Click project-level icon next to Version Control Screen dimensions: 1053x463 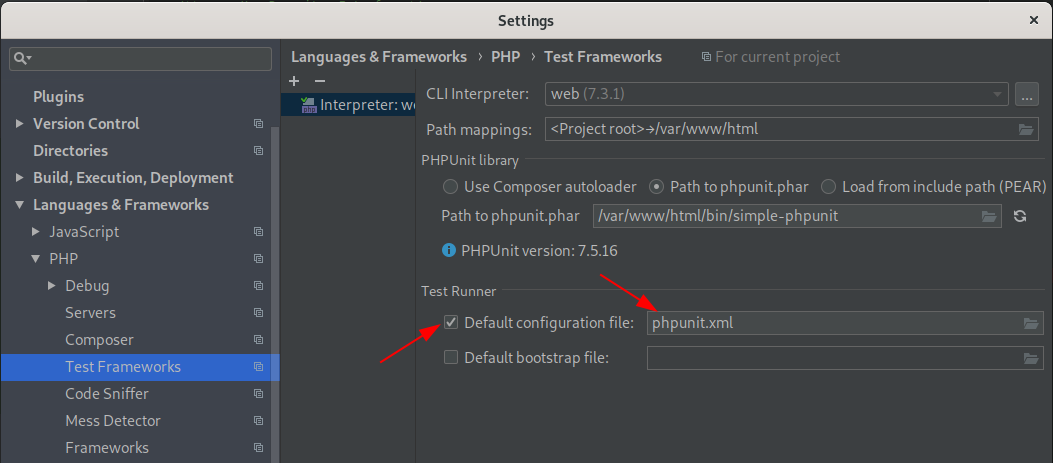click(258, 124)
